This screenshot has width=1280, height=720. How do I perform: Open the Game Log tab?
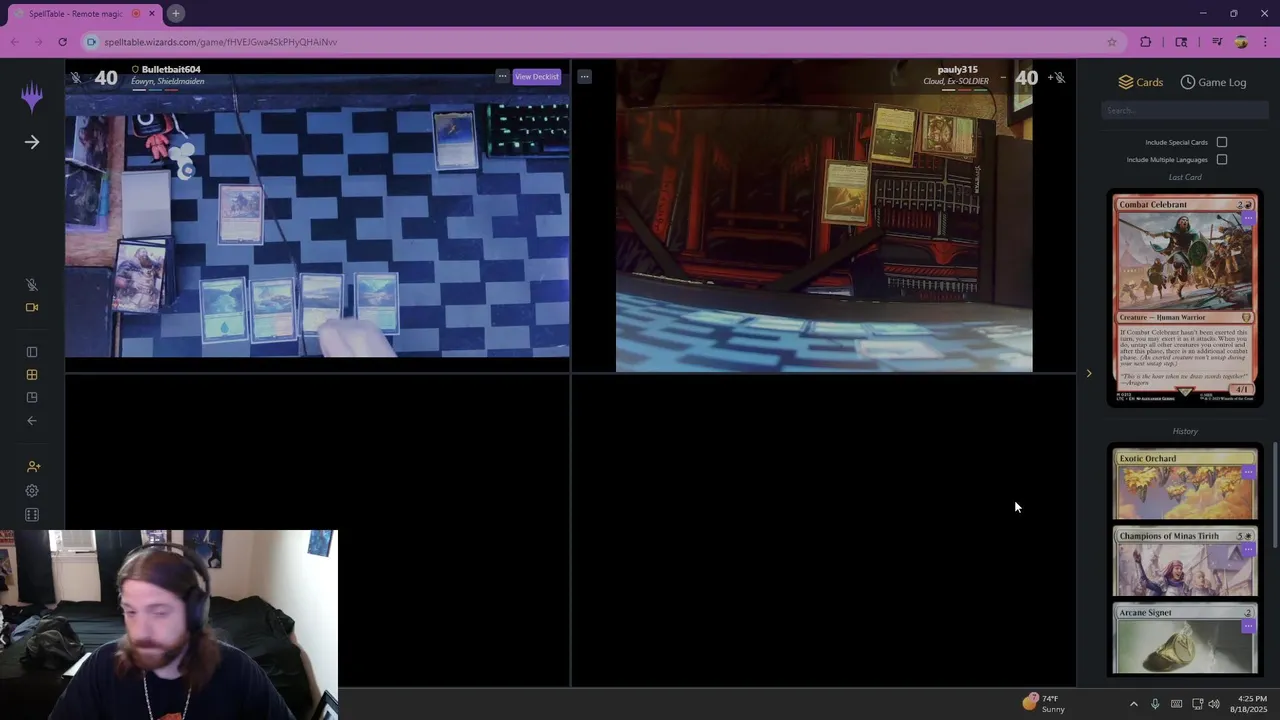tap(1213, 82)
